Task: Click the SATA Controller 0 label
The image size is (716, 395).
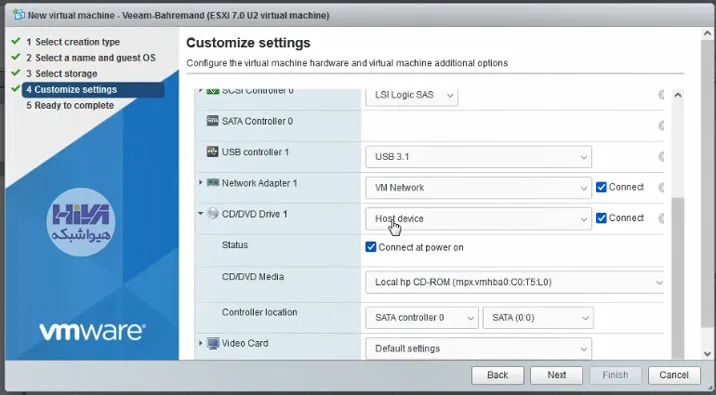Action: (x=257, y=121)
